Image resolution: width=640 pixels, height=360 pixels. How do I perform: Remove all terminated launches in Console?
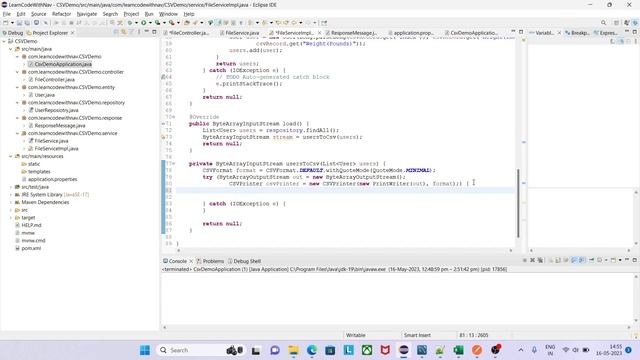pos(540,260)
